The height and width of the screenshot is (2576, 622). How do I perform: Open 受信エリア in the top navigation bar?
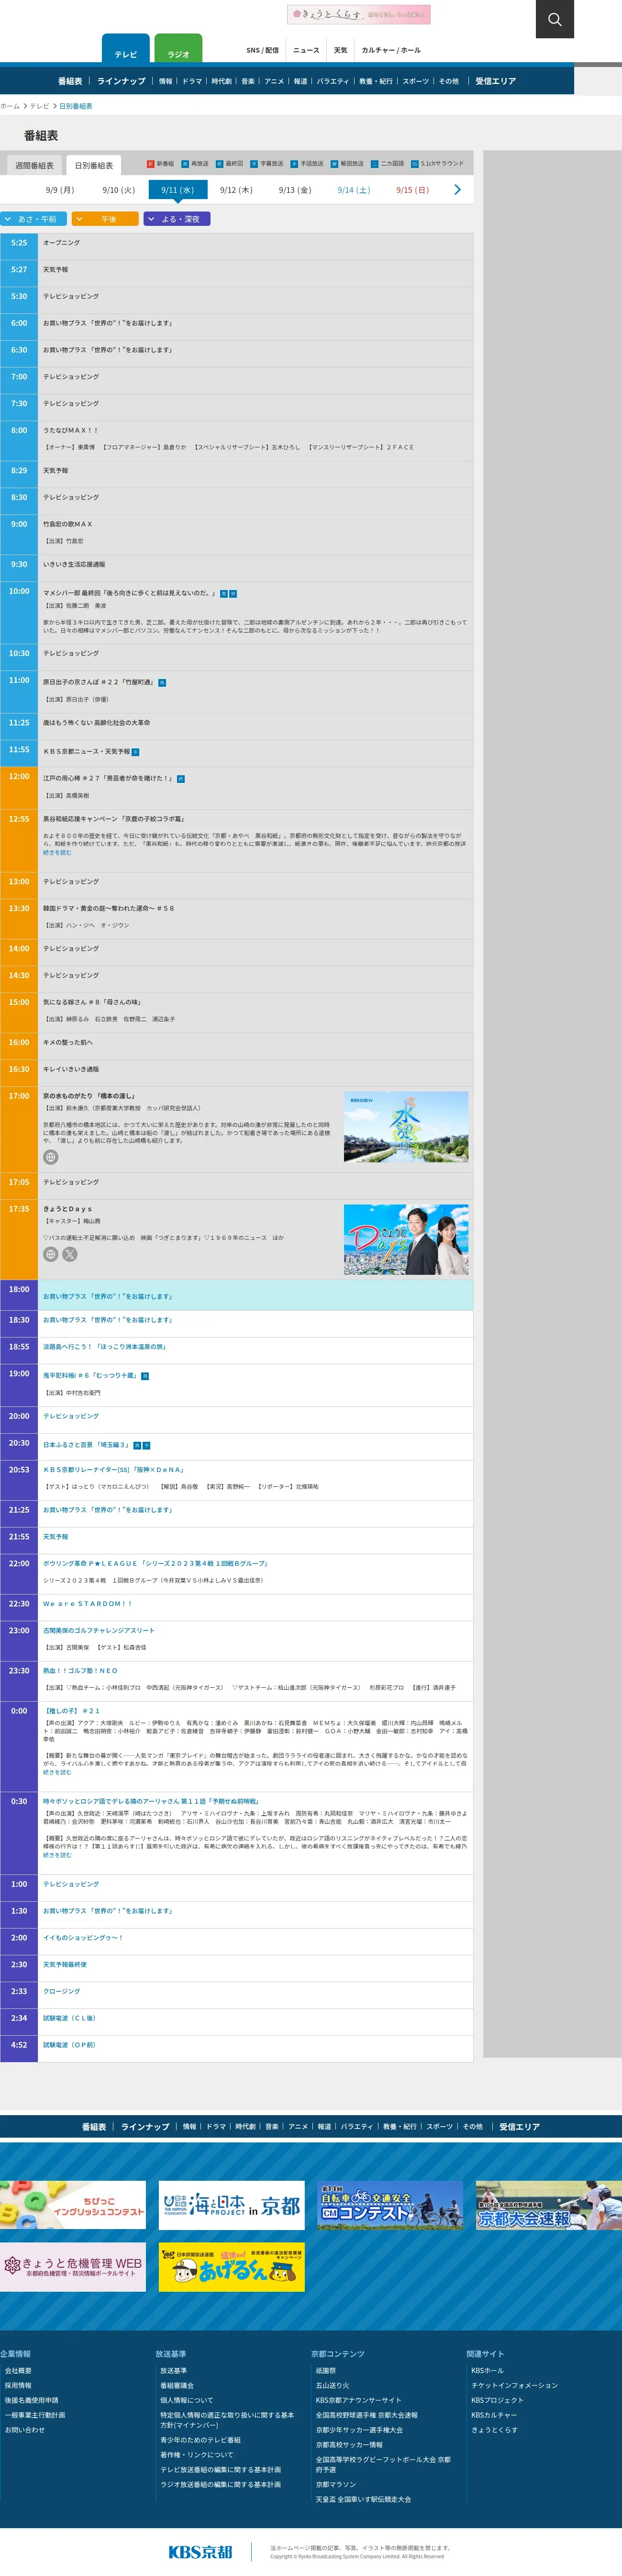(496, 81)
